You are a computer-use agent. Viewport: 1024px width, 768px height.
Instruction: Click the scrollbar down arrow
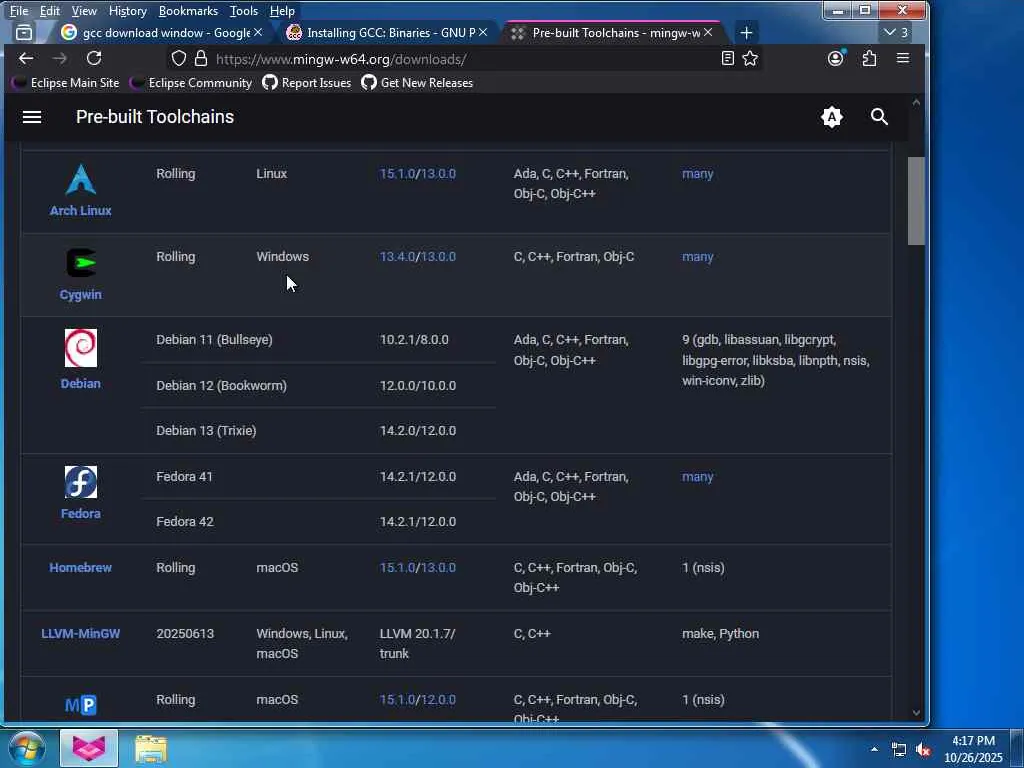pos(916,713)
